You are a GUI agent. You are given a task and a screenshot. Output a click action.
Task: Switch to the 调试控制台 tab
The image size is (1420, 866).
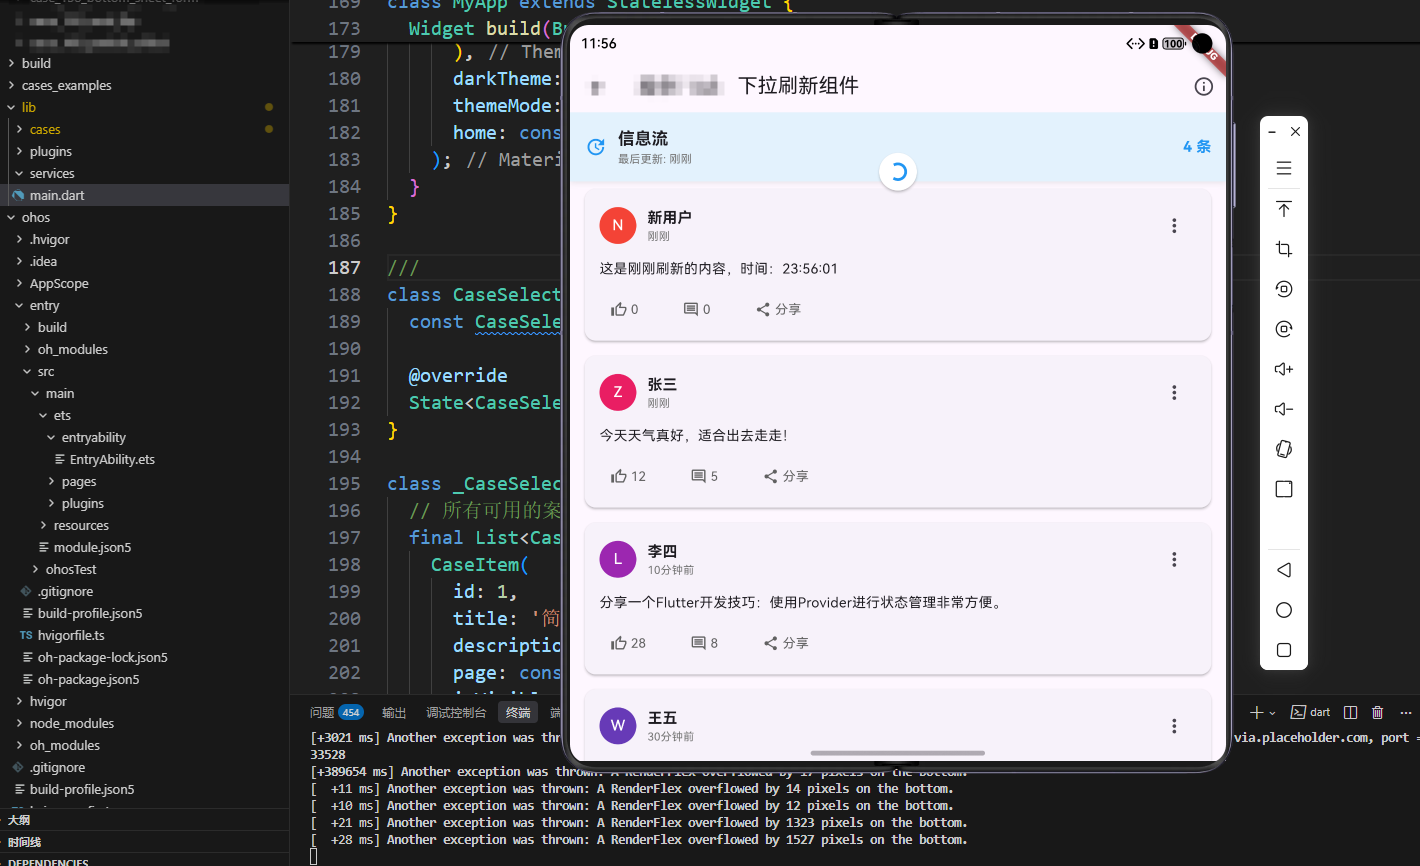(x=456, y=712)
